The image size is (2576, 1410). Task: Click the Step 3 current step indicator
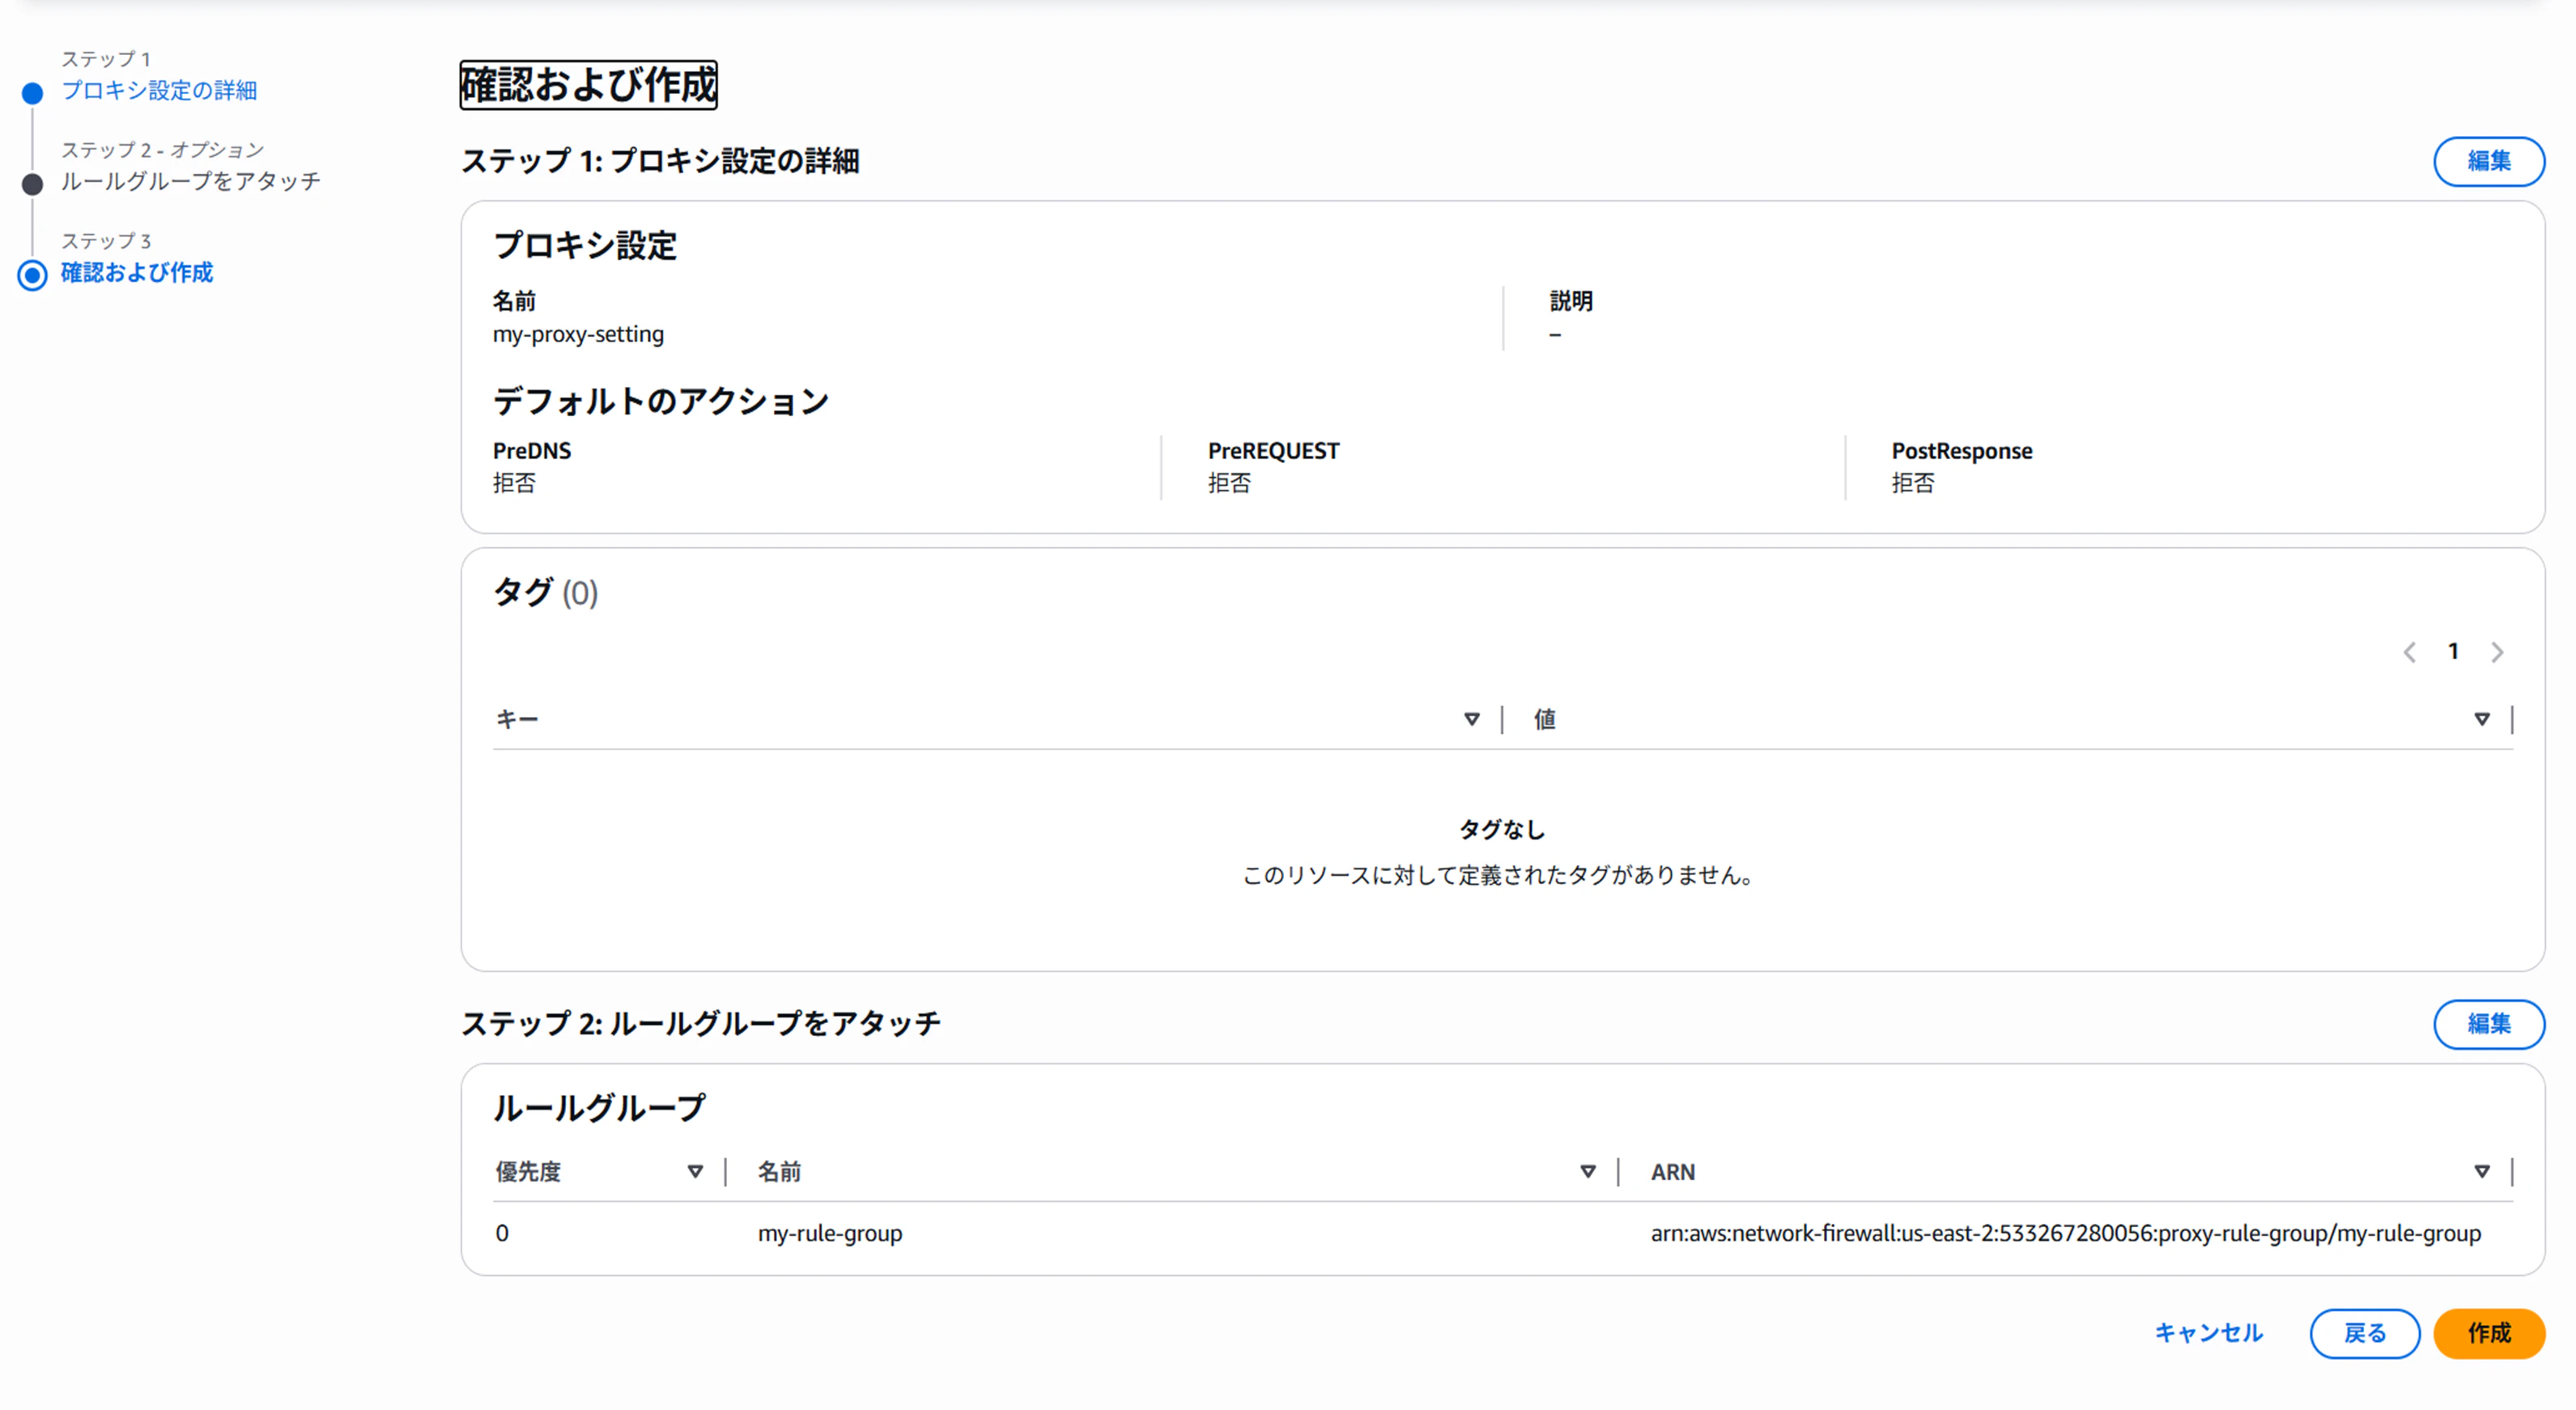pyautogui.click(x=32, y=275)
